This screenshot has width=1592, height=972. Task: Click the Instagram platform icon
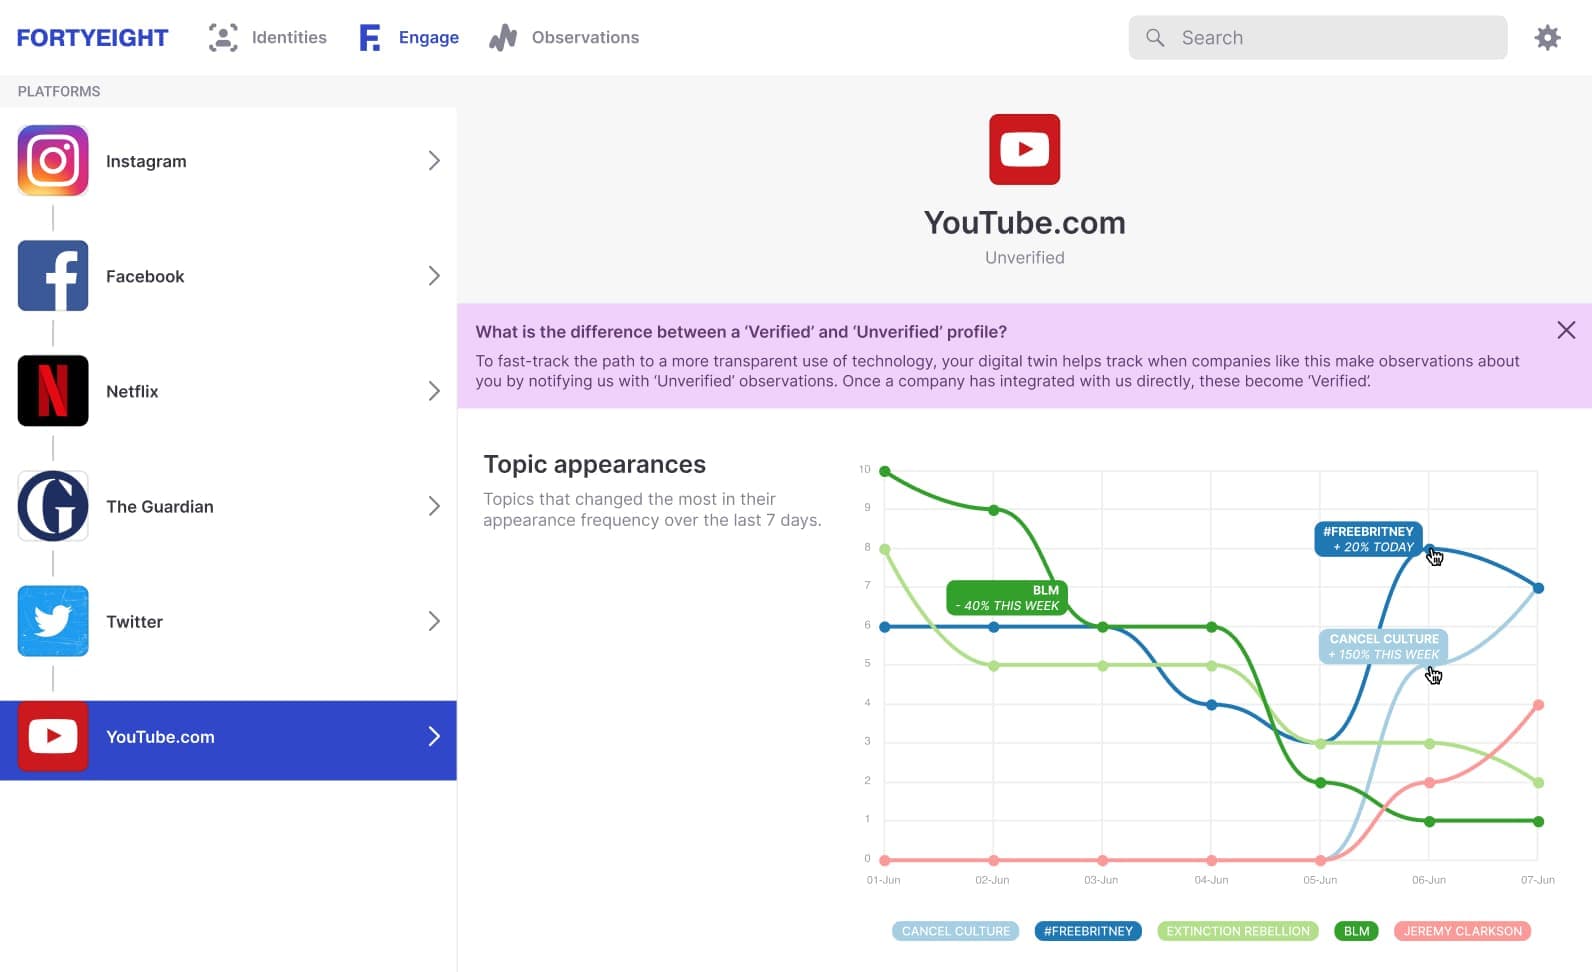click(x=53, y=160)
